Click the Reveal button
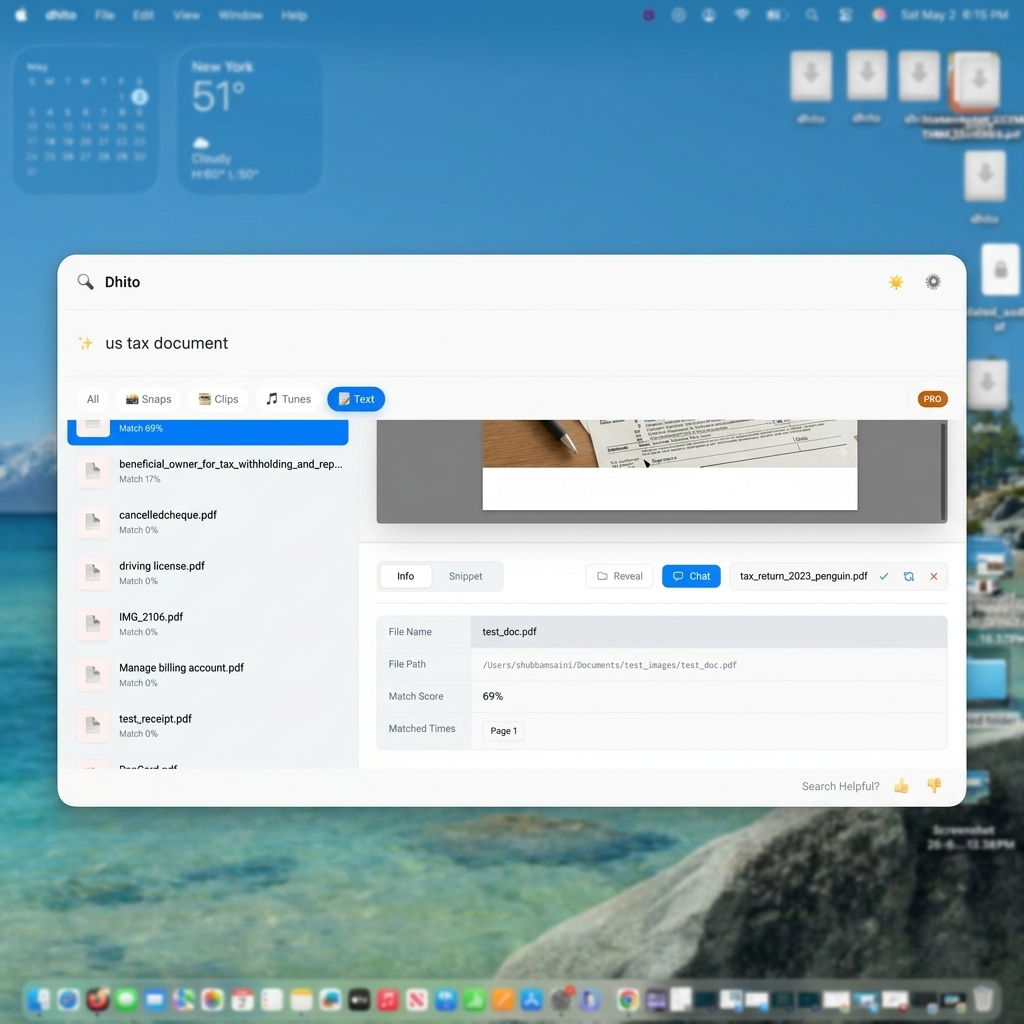 point(619,576)
